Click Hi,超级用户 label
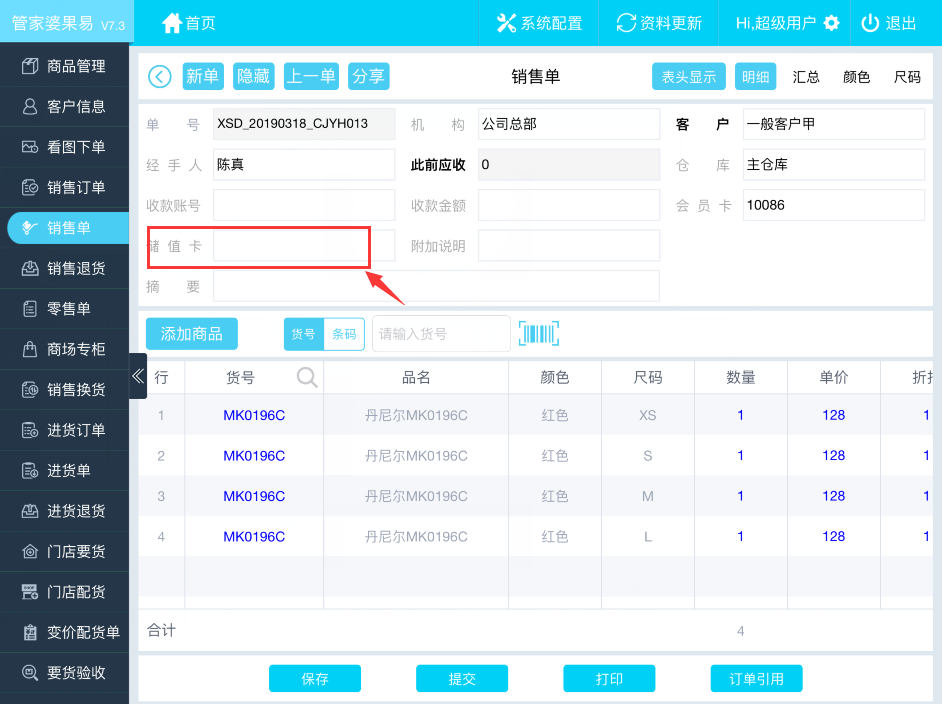The width and height of the screenshot is (942, 704). point(776,23)
